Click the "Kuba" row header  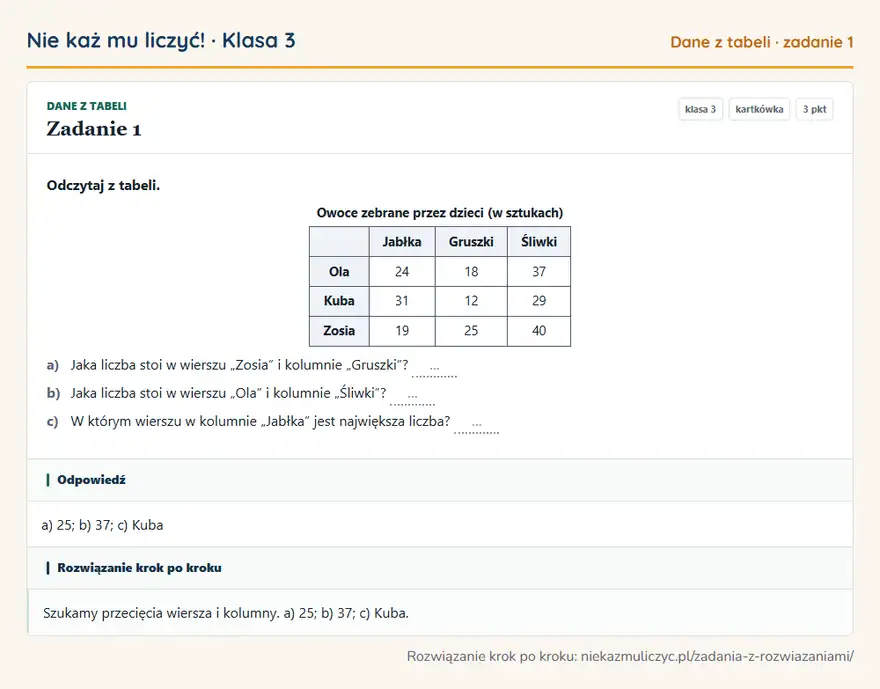tap(339, 301)
